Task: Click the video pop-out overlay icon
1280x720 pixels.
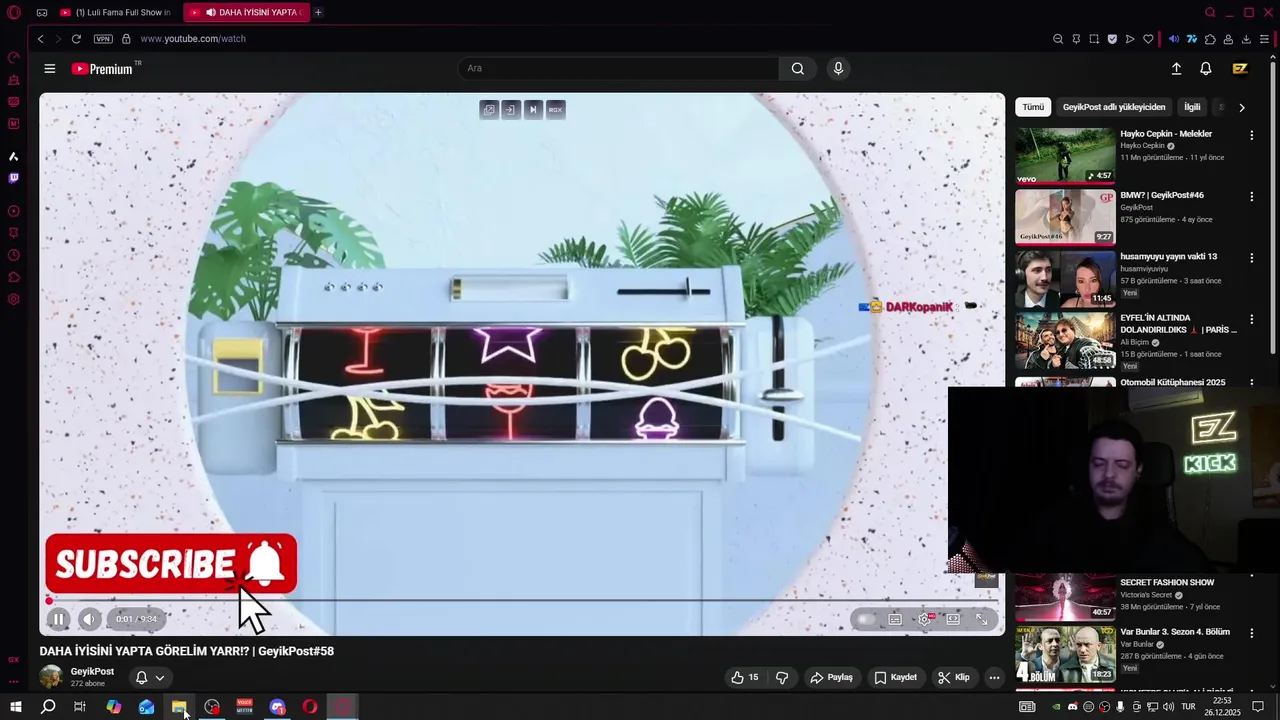Action: [489, 109]
